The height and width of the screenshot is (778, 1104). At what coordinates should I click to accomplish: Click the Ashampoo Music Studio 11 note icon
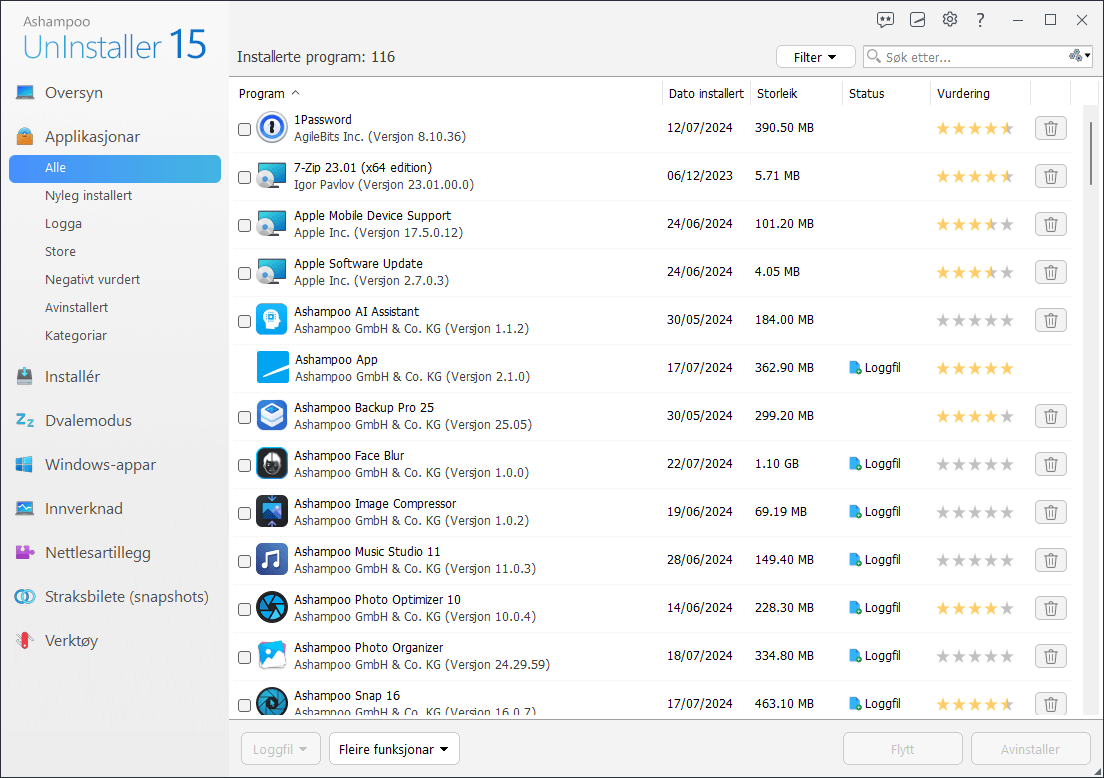tap(272, 560)
